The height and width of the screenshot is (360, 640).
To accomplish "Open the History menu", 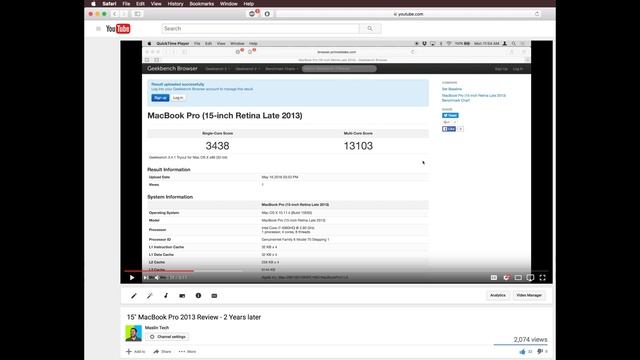I will click(x=176, y=4).
